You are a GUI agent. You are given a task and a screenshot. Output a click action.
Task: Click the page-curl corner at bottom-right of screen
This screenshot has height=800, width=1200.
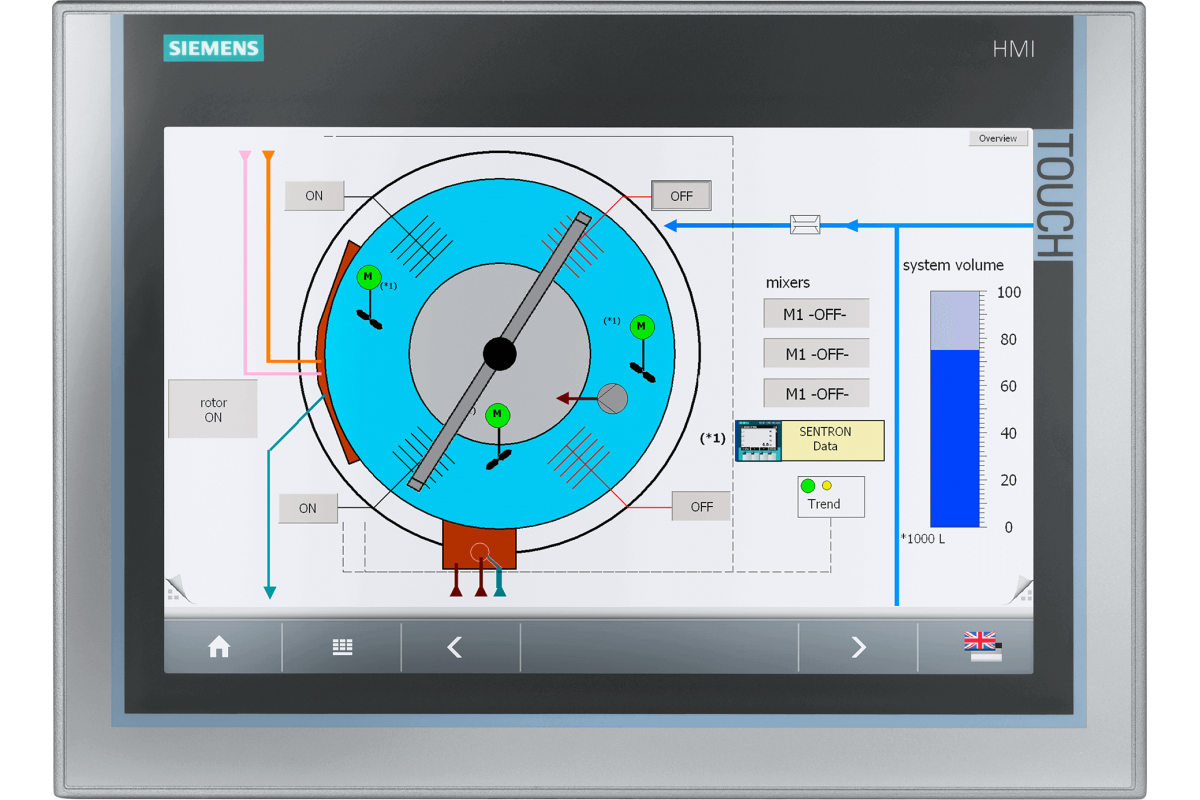coord(1020,590)
